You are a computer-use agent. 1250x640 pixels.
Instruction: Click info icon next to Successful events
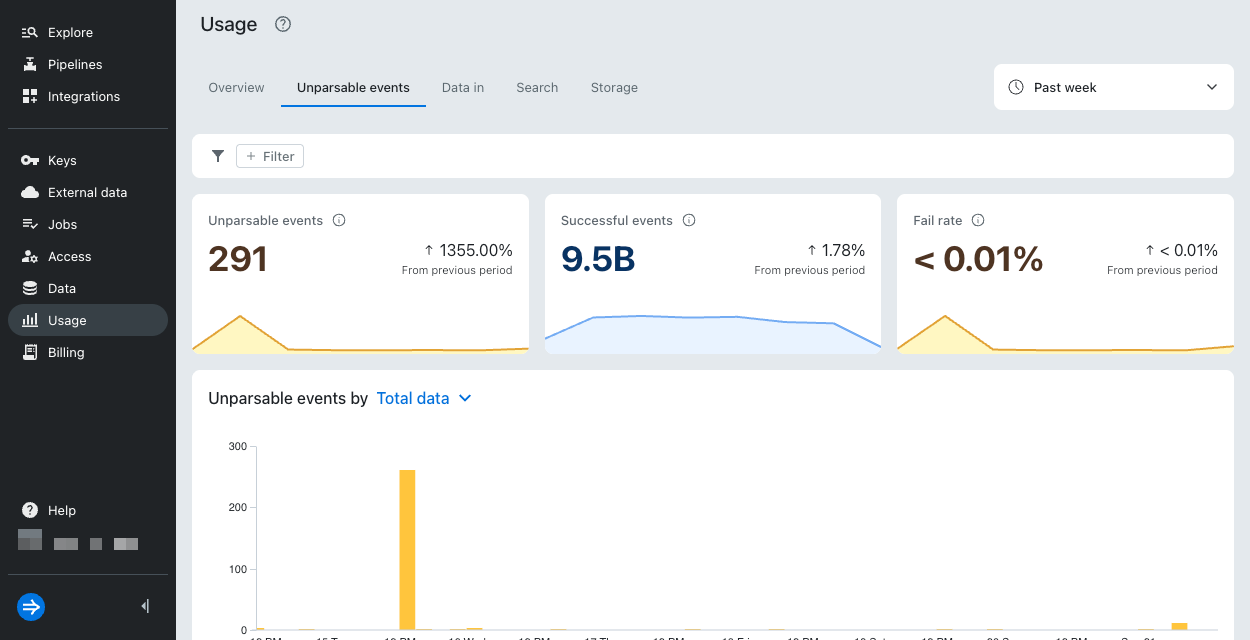tap(689, 220)
